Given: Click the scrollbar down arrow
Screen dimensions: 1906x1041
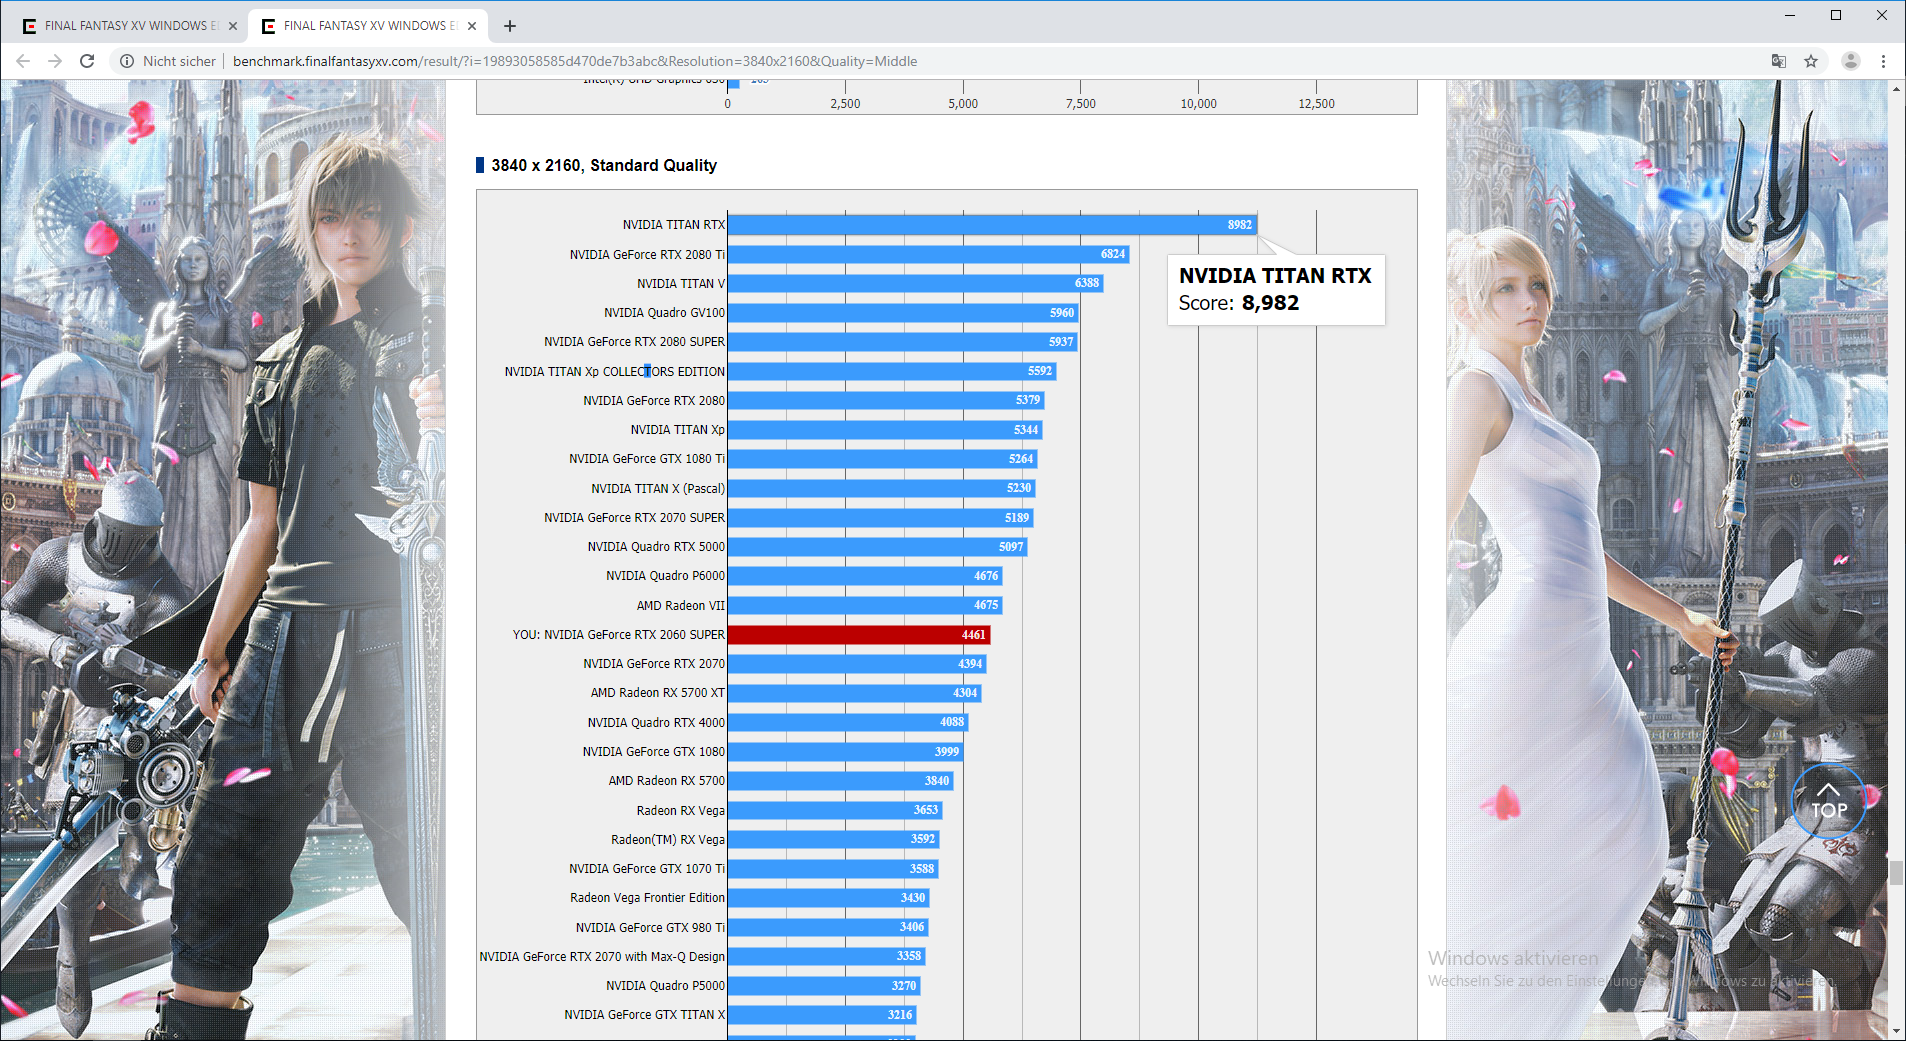Looking at the screenshot, I should tap(1896, 1031).
